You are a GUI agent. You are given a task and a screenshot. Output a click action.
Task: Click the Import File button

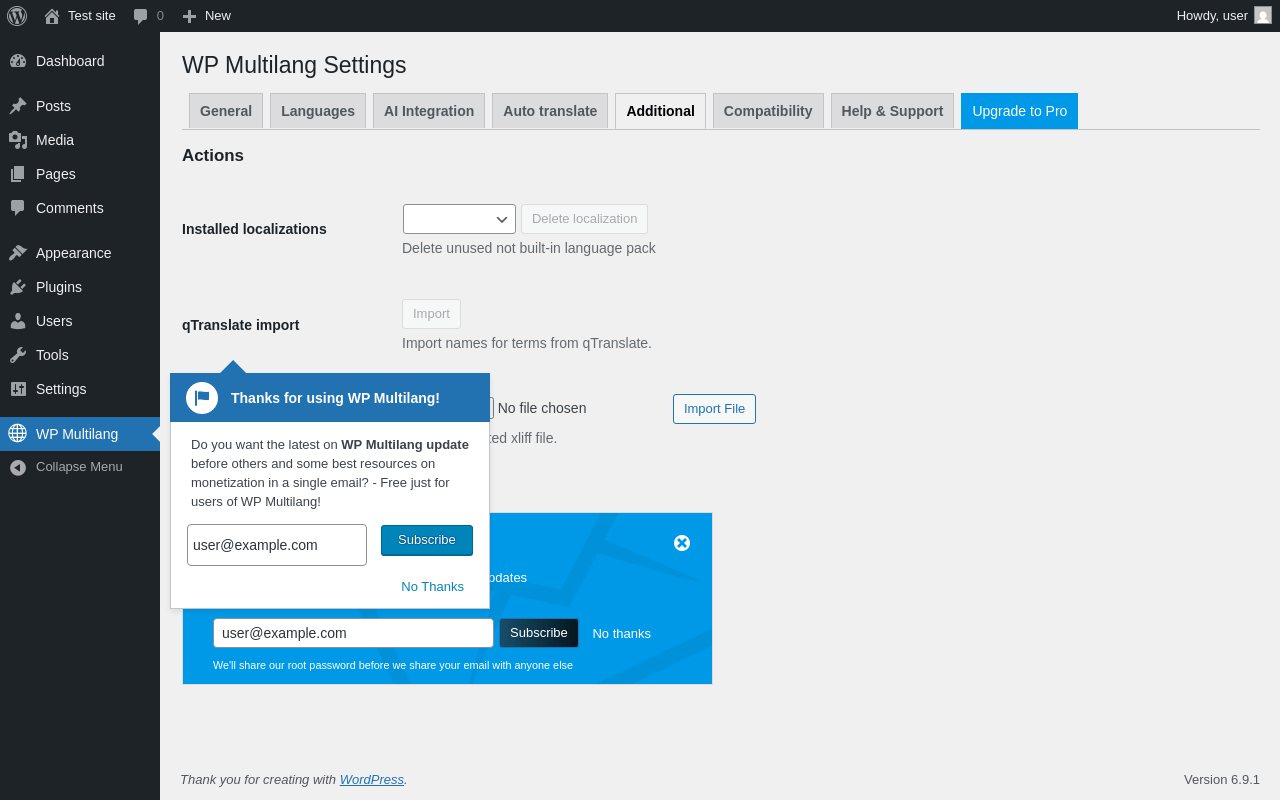(x=714, y=409)
